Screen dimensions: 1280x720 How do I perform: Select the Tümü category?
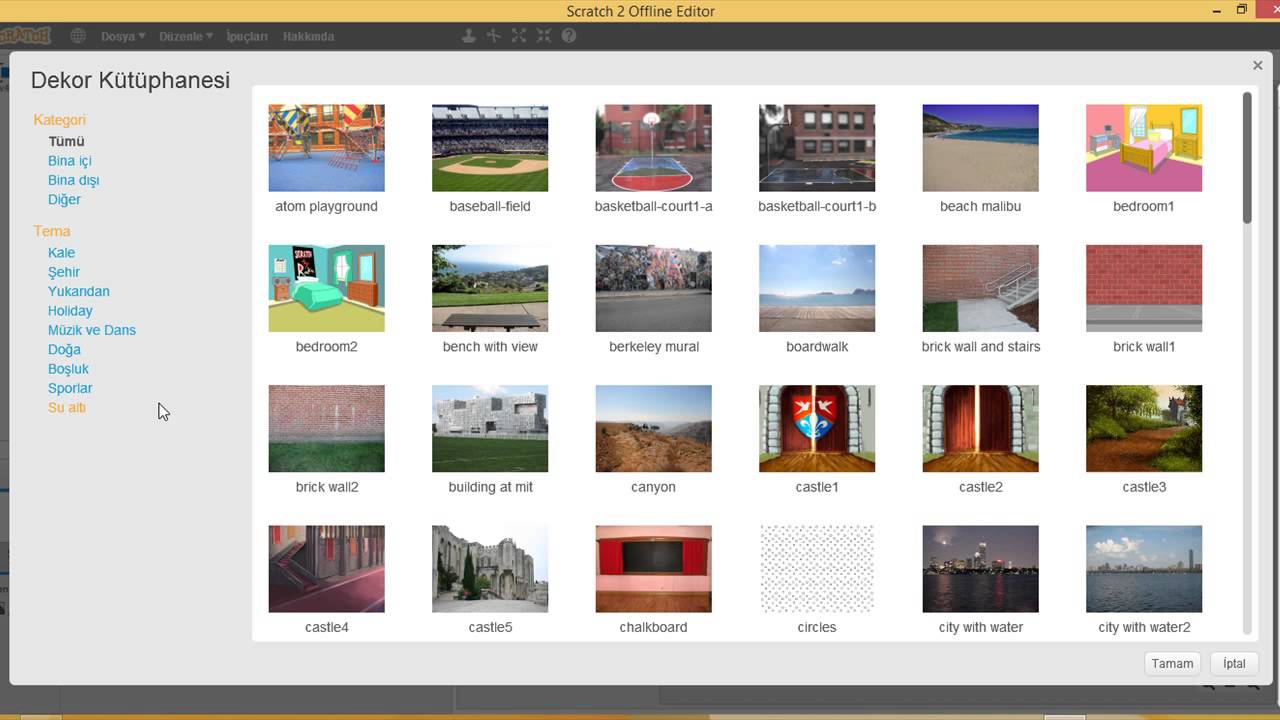(66, 141)
